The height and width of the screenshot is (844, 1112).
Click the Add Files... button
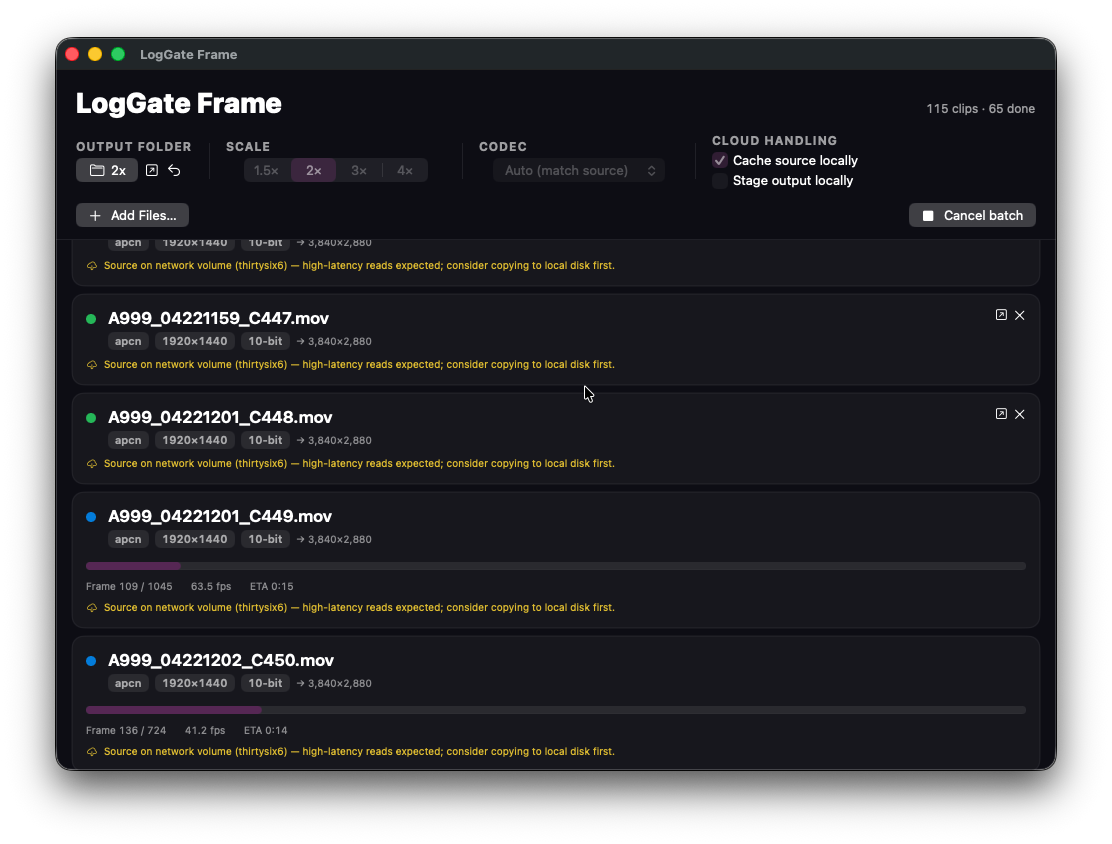tap(133, 215)
